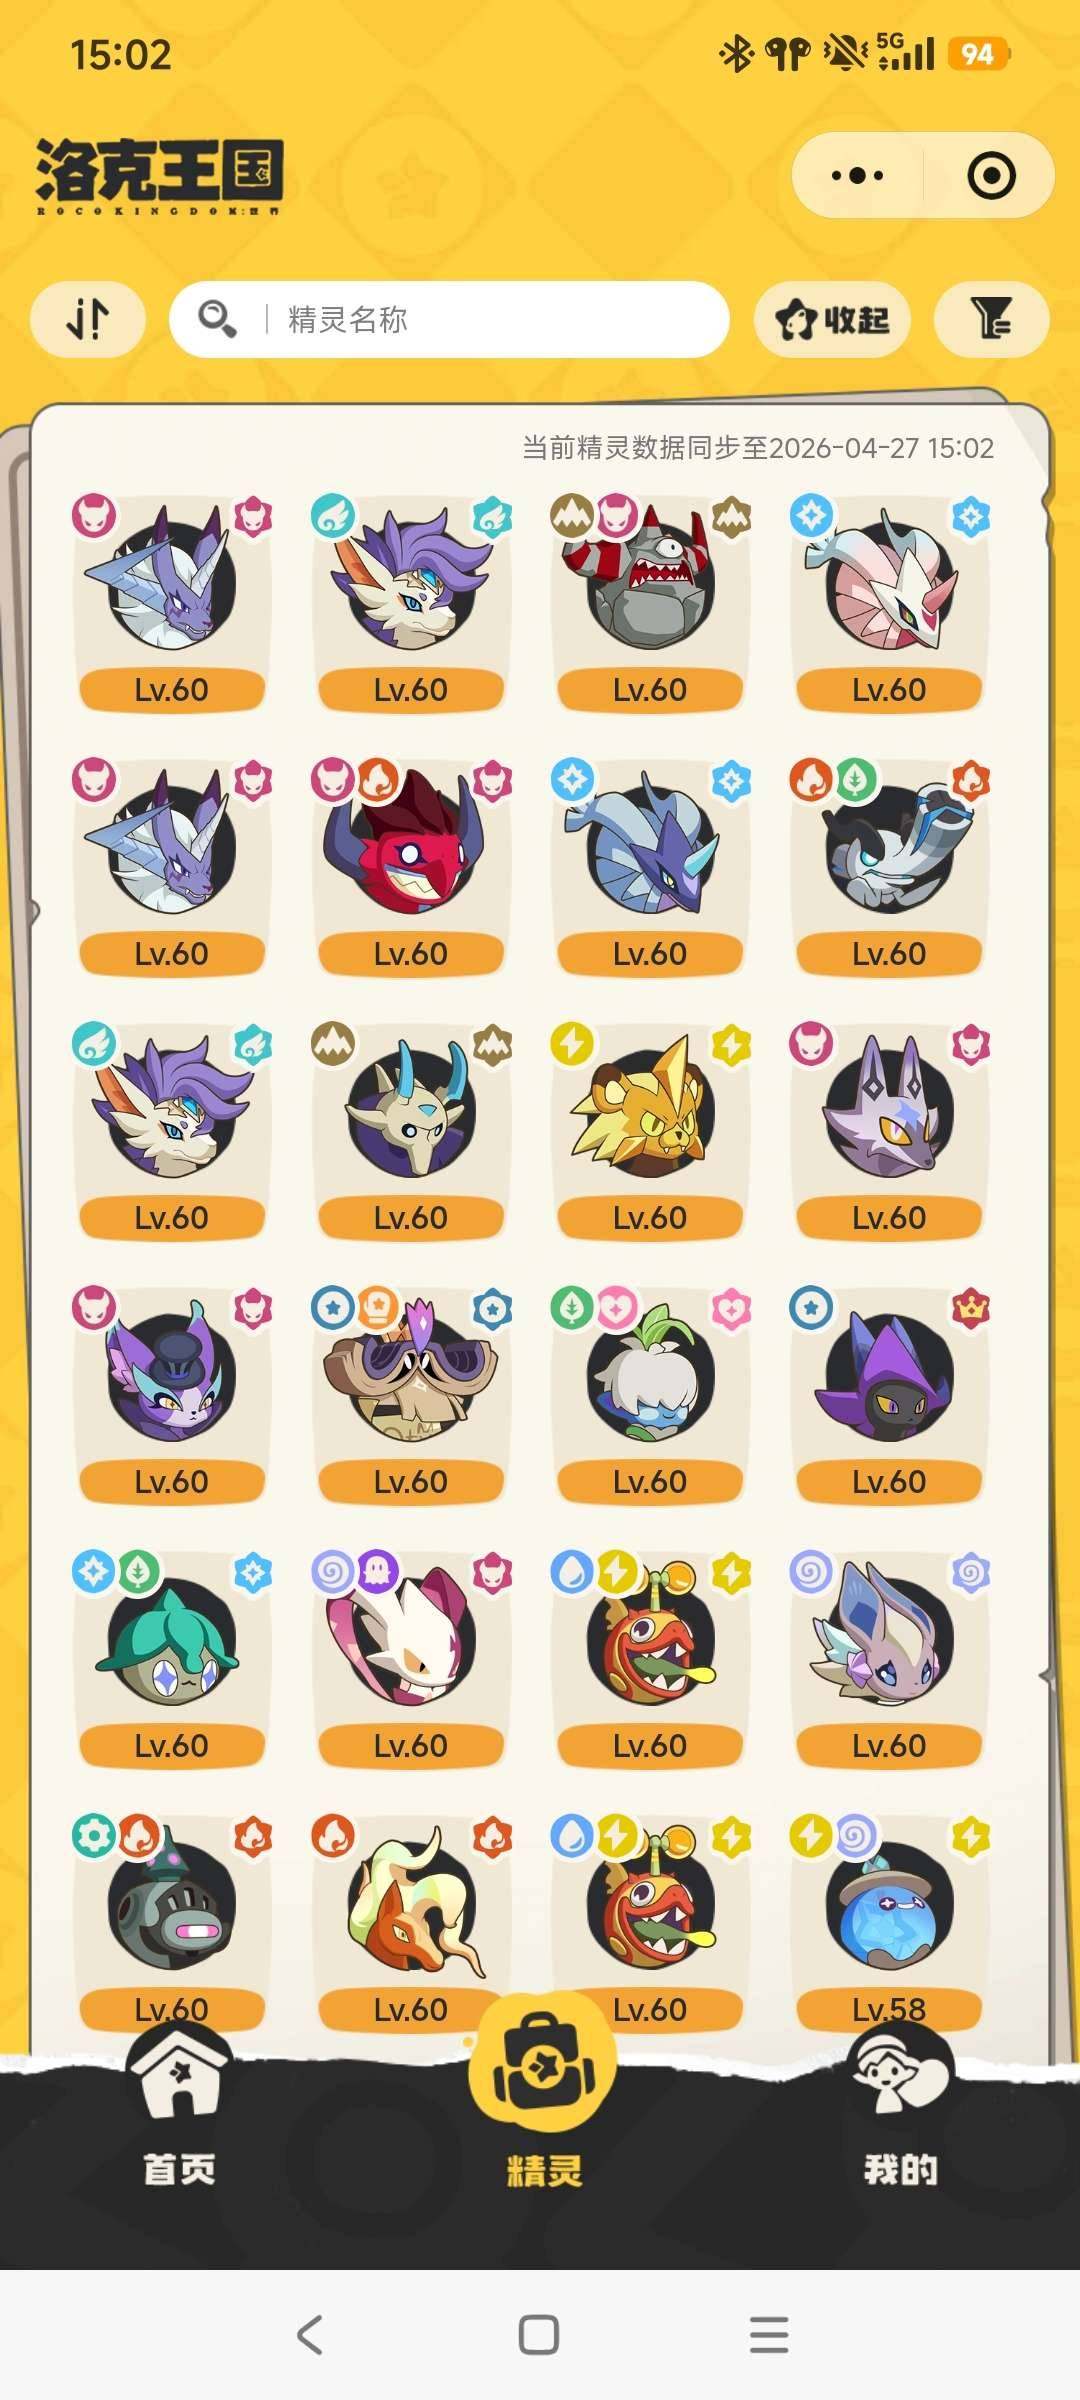Collapse list with 收起 button
The height and width of the screenshot is (2400, 1080).
[832, 320]
